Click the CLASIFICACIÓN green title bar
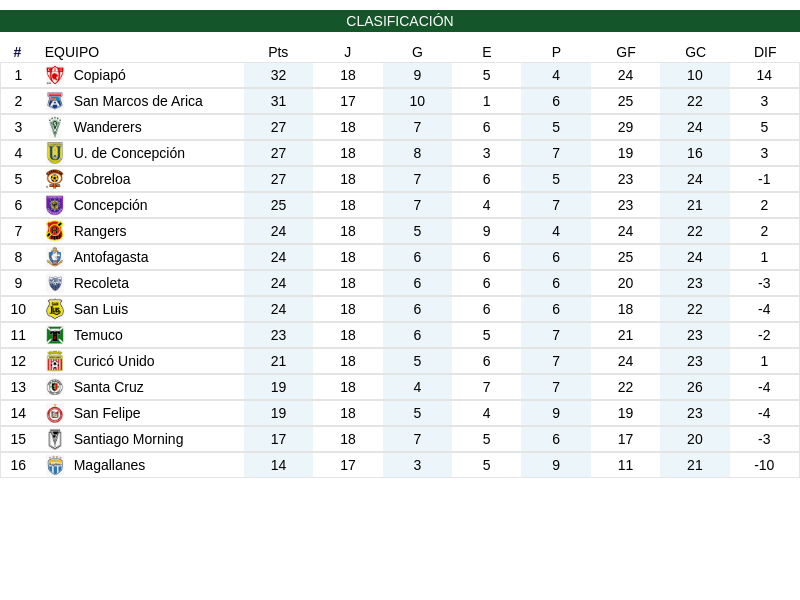Screen dimensions: 800x600 pyautogui.click(x=400, y=21)
